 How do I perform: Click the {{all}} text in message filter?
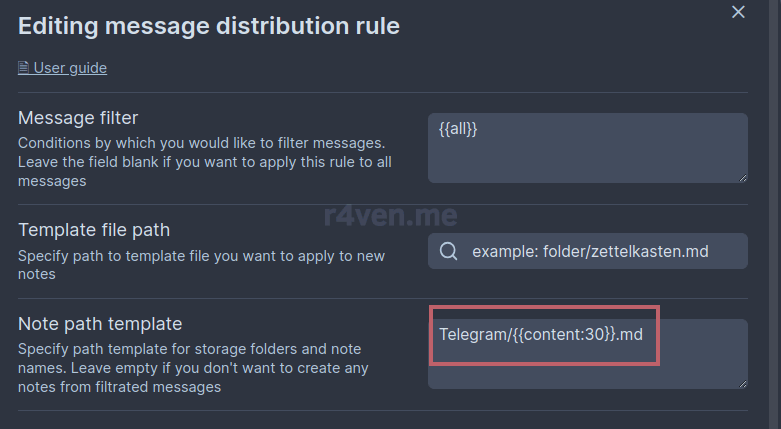click(x=458, y=129)
